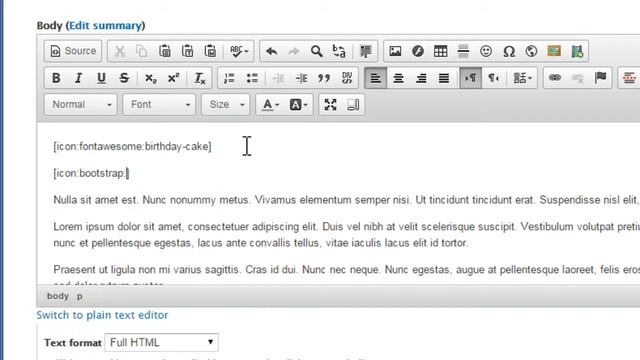Maximize the editor
The width and height of the screenshot is (640, 360).
pos(330,105)
